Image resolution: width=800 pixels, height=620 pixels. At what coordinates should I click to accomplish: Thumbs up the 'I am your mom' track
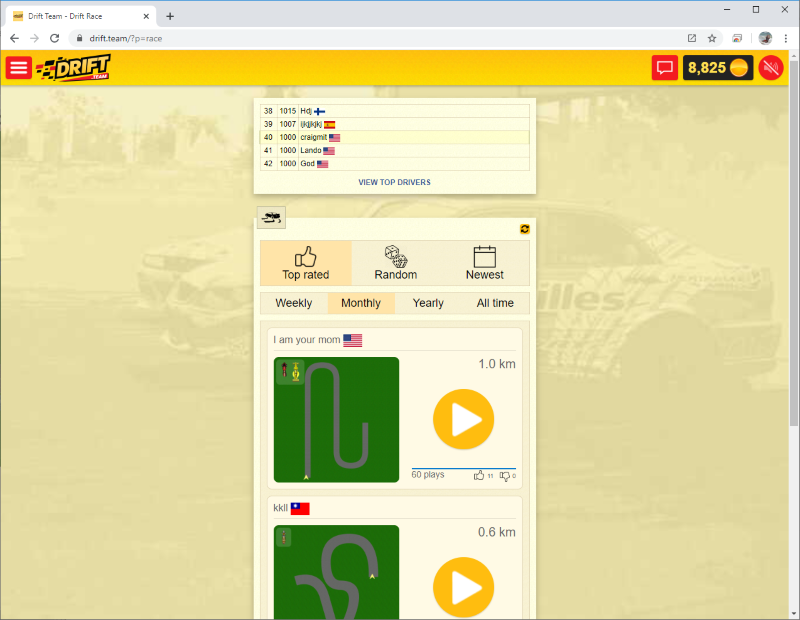[x=479, y=475]
